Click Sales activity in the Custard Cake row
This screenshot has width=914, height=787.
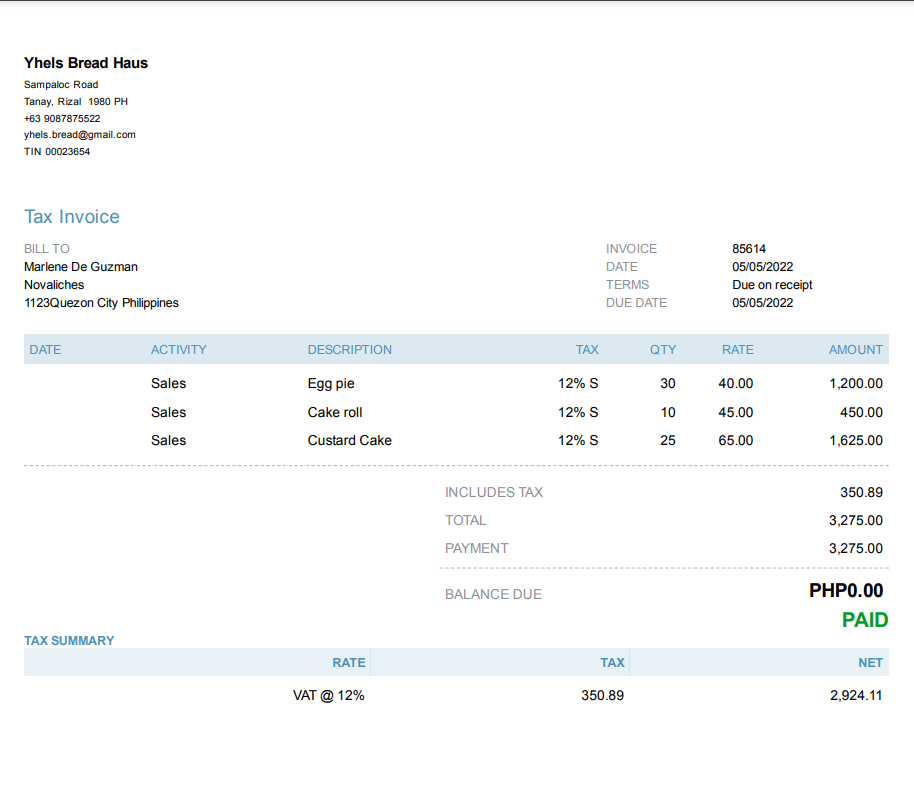click(x=168, y=441)
